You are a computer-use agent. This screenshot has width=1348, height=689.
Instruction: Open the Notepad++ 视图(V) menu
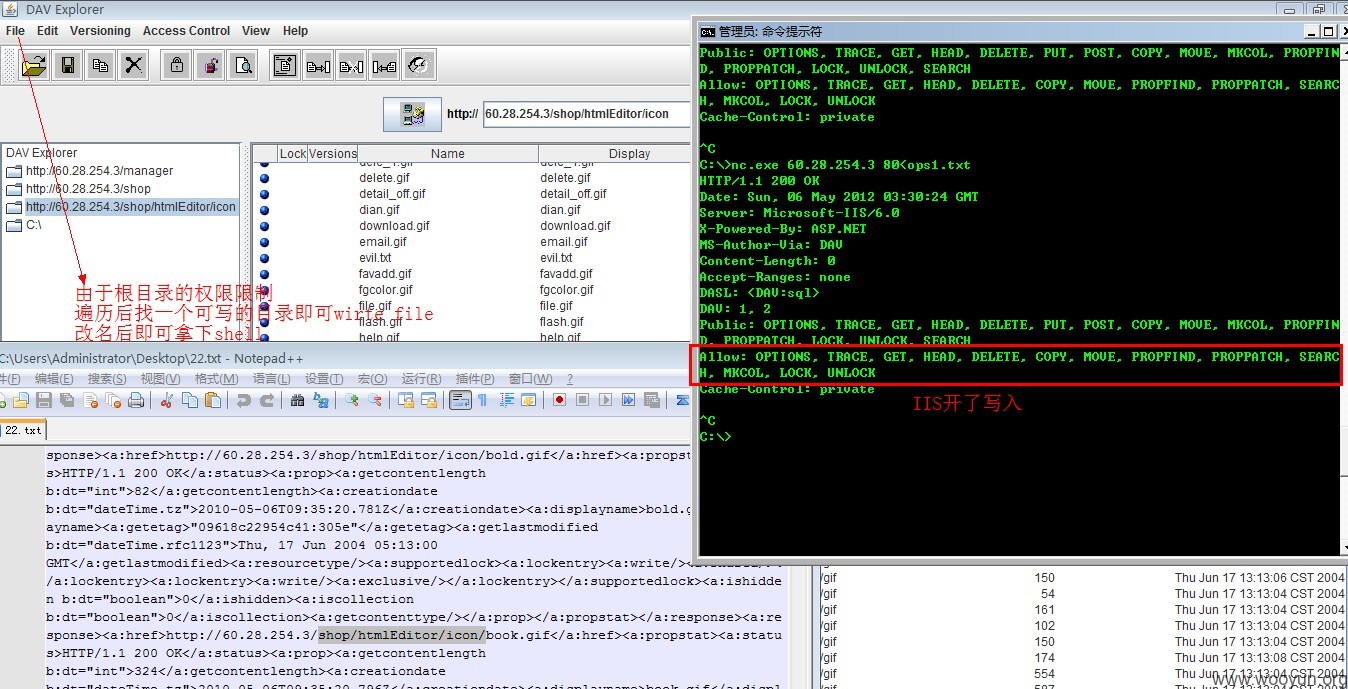(160, 379)
